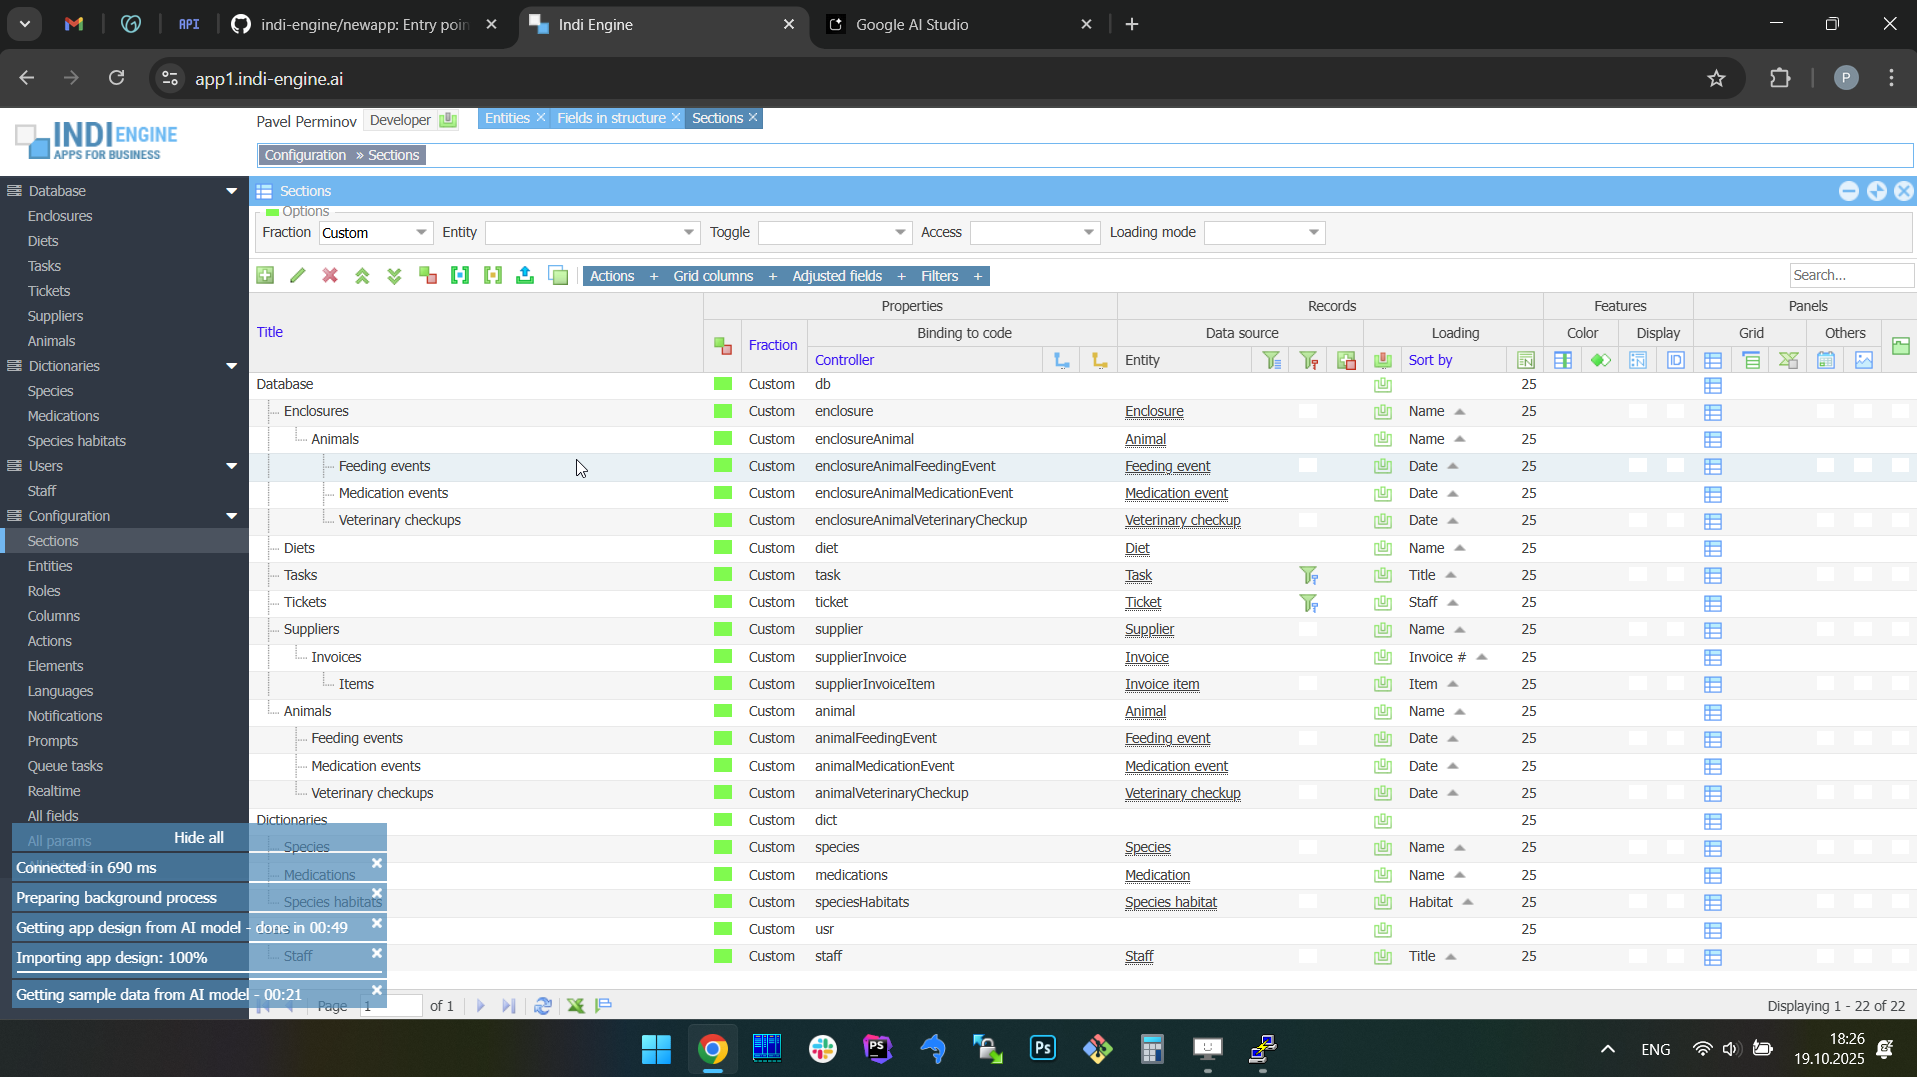This screenshot has height=1077, width=1917.
Task: Click green color swatch in Tasks row
Action: pyautogui.click(x=723, y=575)
